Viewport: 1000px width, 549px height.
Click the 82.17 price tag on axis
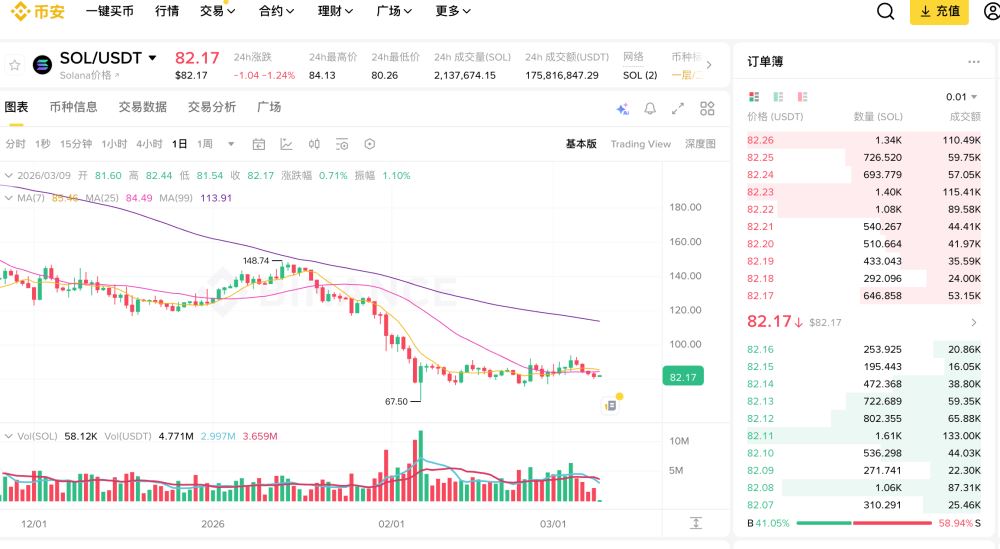(683, 377)
